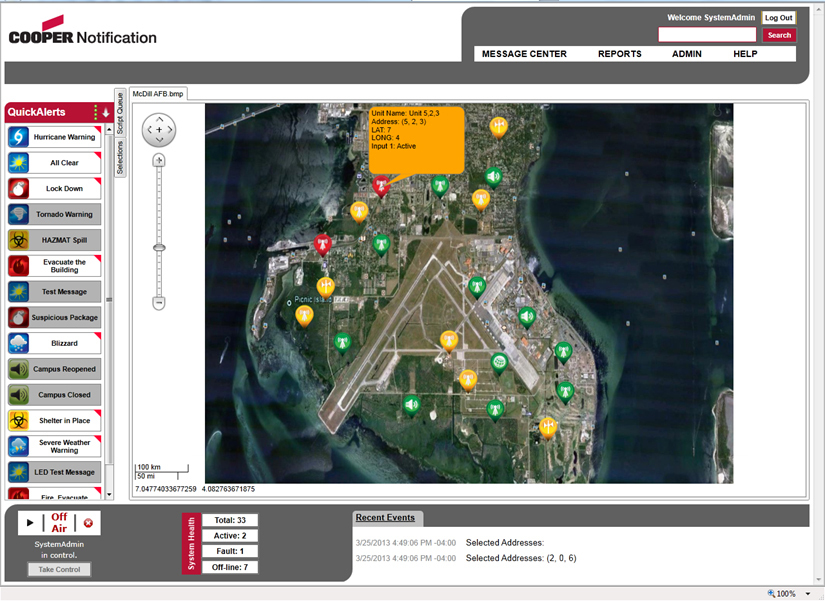
Task: Zoom in with the plus button above slider
Action: pos(159,161)
